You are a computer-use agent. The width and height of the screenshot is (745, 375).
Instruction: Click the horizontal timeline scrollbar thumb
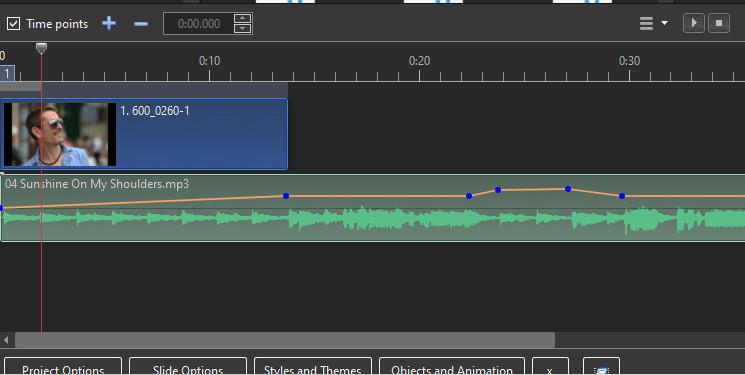click(x=285, y=340)
